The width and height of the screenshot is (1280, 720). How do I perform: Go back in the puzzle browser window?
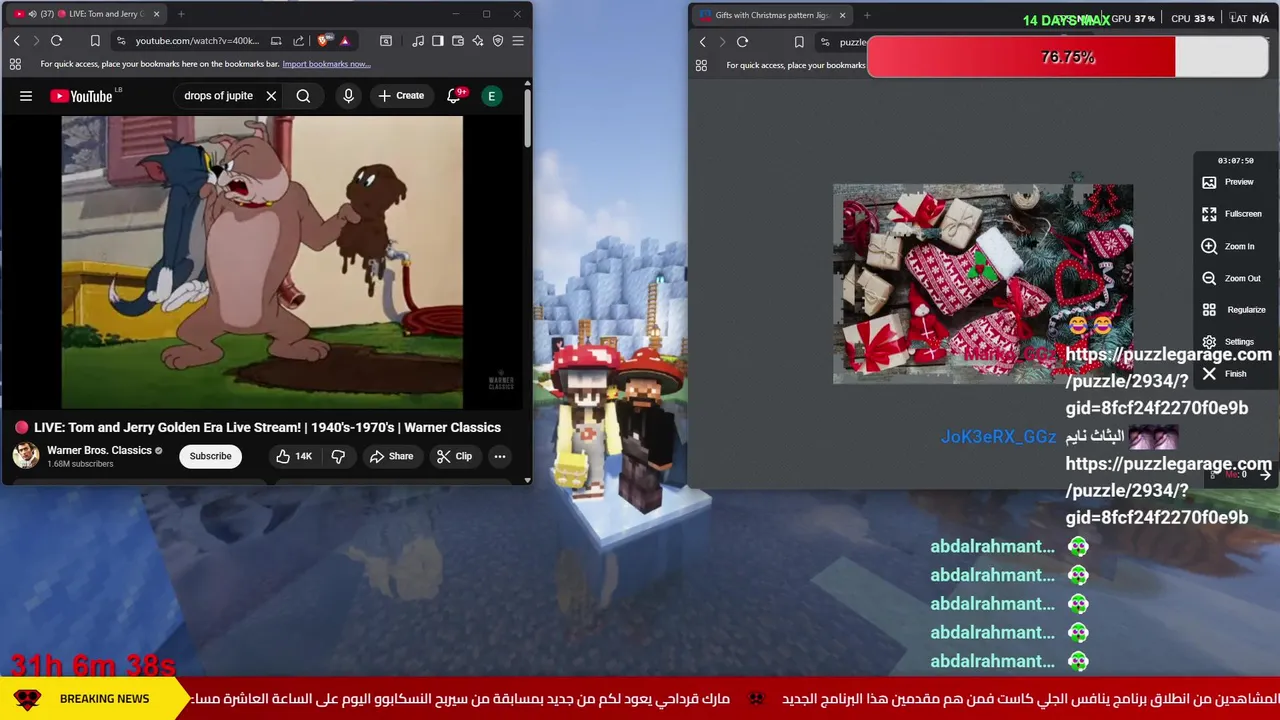pos(702,42)
